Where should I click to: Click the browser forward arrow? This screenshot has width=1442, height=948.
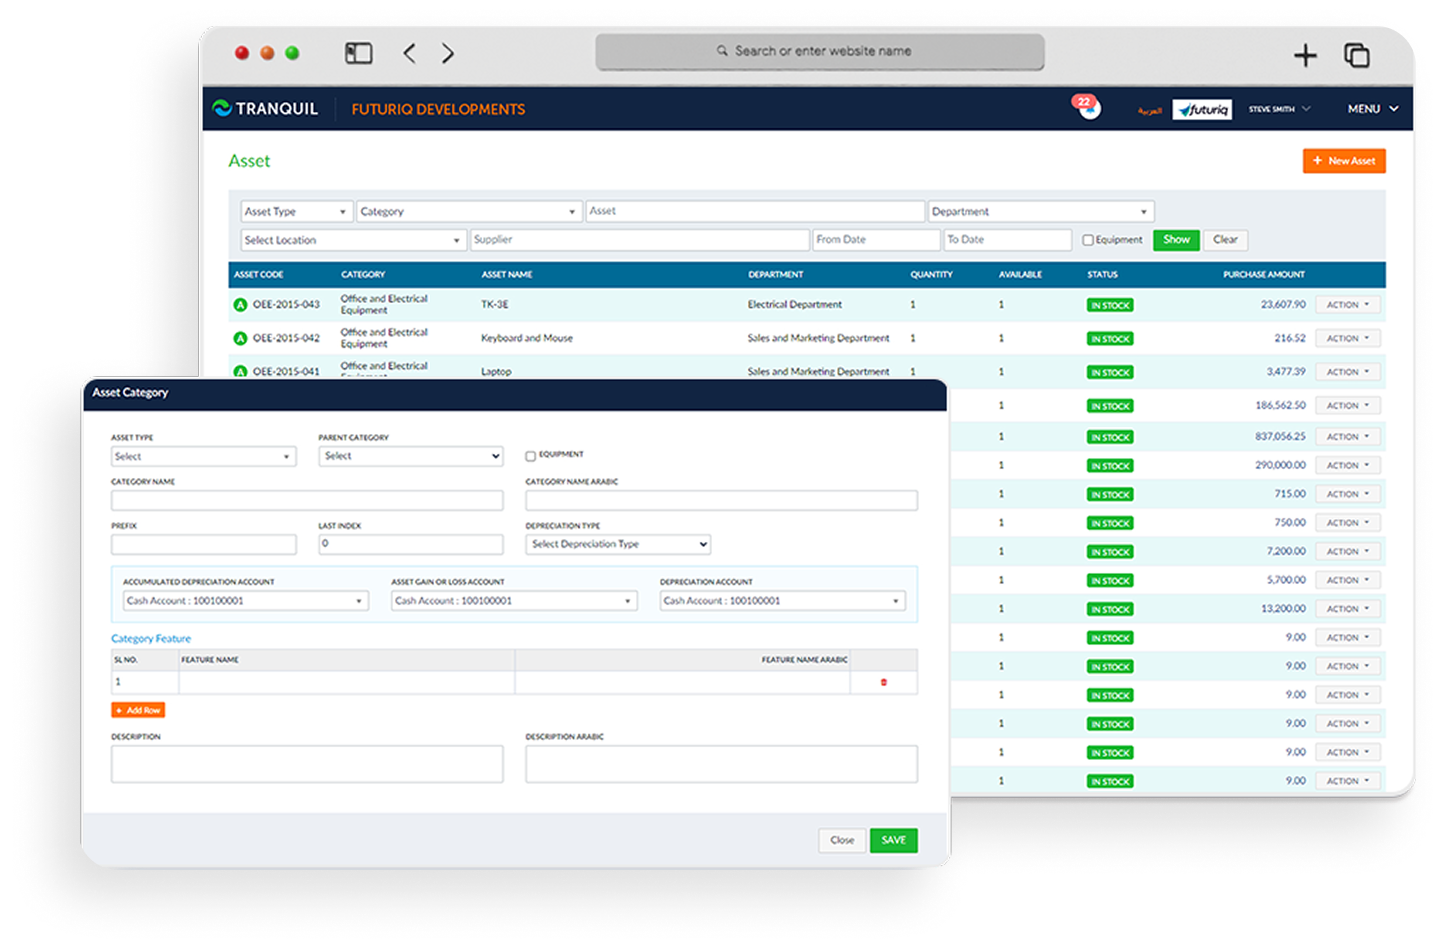447,53
